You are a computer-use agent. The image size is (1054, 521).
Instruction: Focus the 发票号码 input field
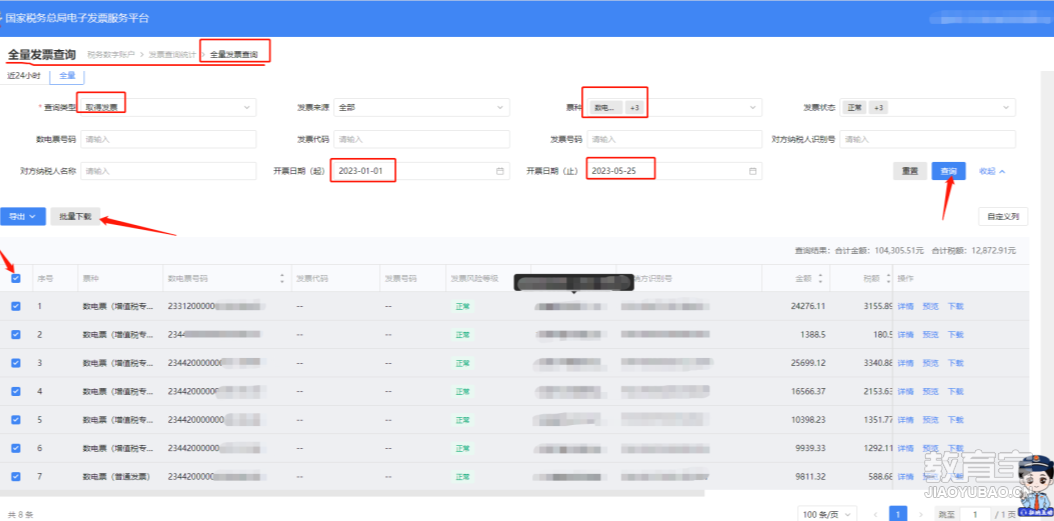pyautogui.click(x=675, y=139)
